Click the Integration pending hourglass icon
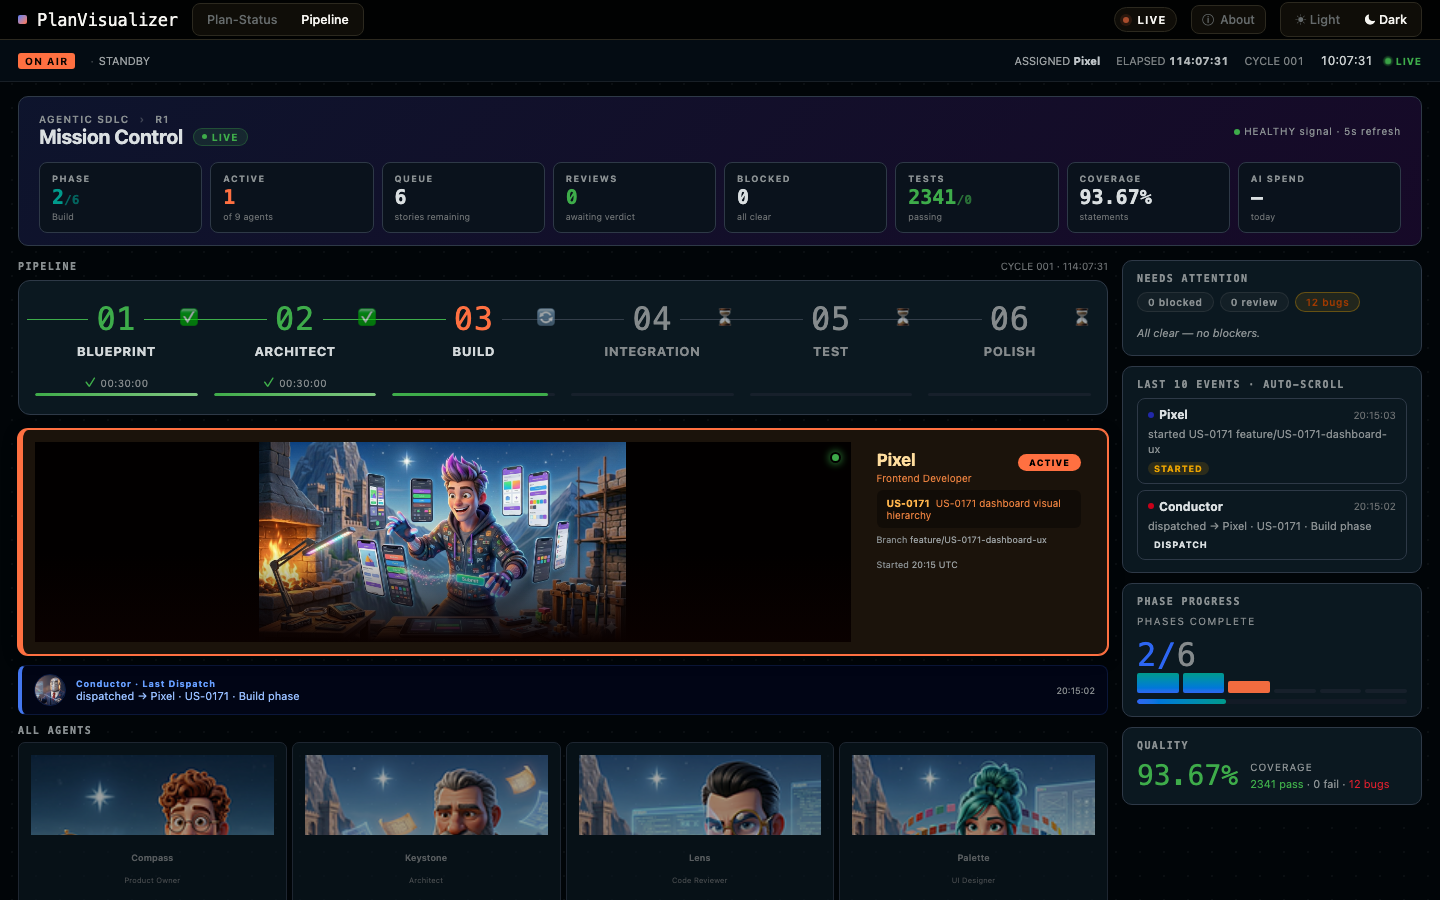Image resolution: width=1440 pixels, height=900 pixels. point(725,317)
